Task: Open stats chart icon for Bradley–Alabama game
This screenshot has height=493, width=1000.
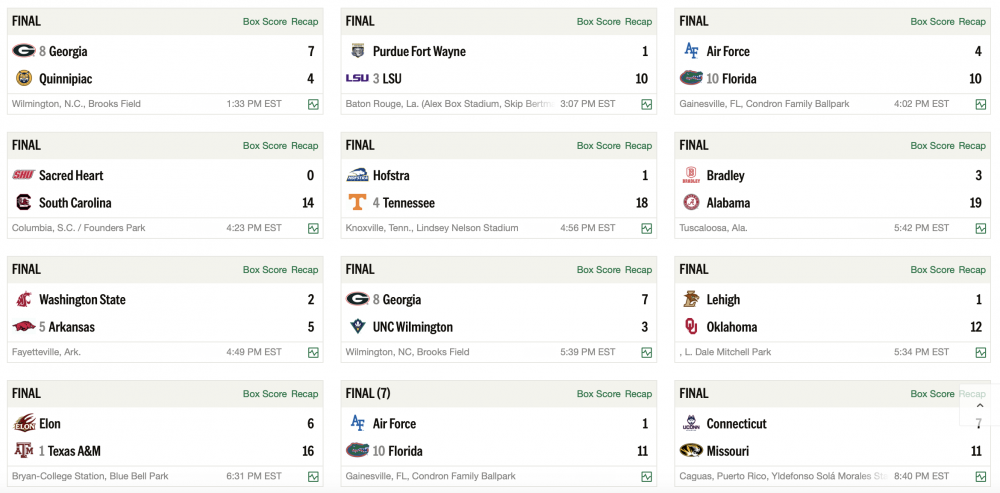Action: coord(981,228)
